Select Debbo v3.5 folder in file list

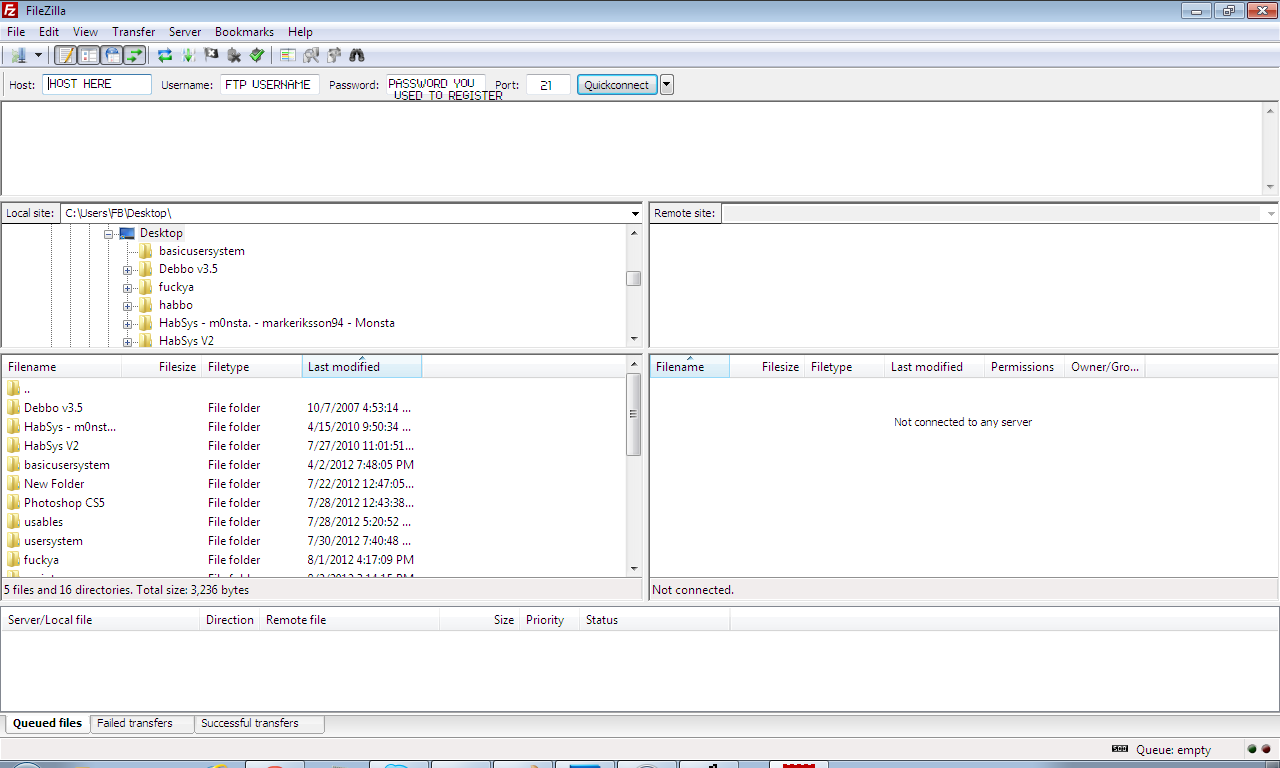[53, 408]
